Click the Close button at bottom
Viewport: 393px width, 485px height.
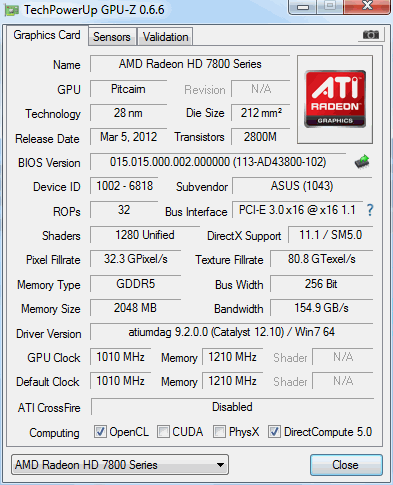(x=346, y=465)
